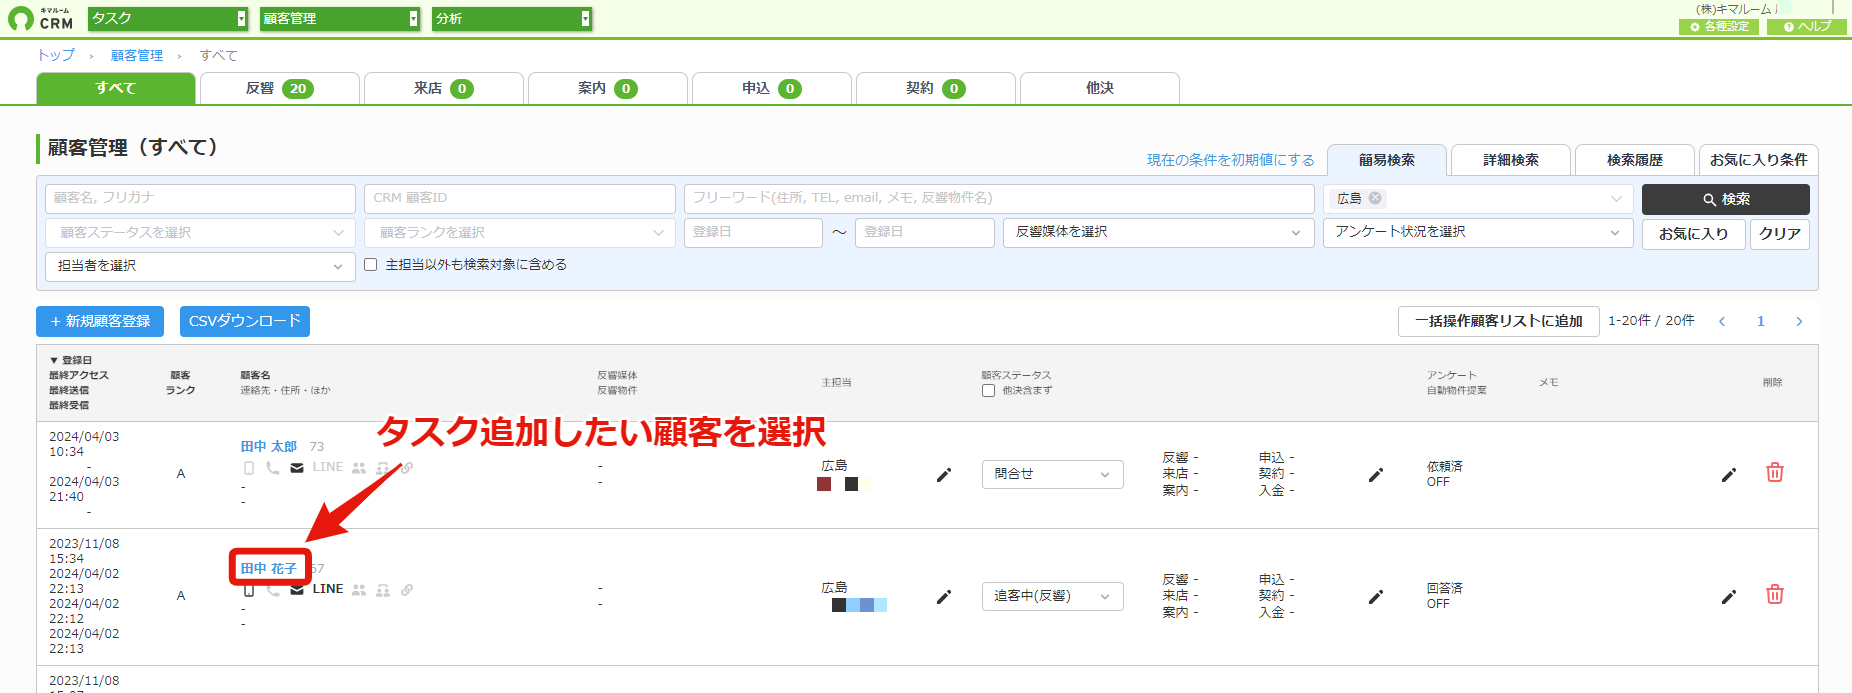The image size is (1852, 693).
Task: Open the 詳細検索 tab
Action: tap(1510, 160)
